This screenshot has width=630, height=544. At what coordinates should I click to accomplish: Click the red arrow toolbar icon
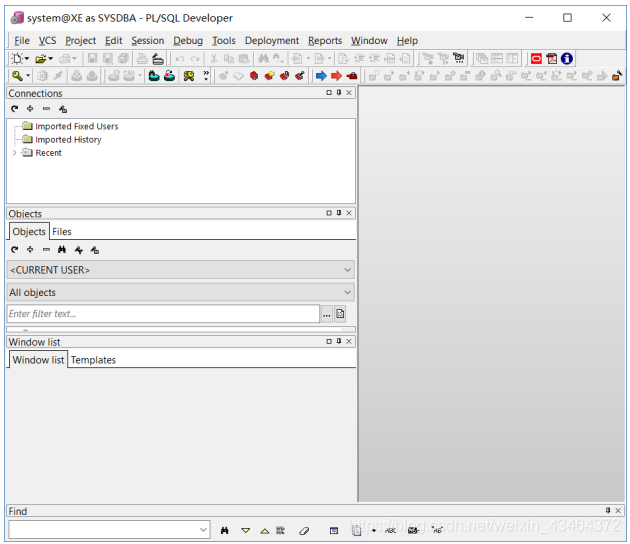point(336,76)
